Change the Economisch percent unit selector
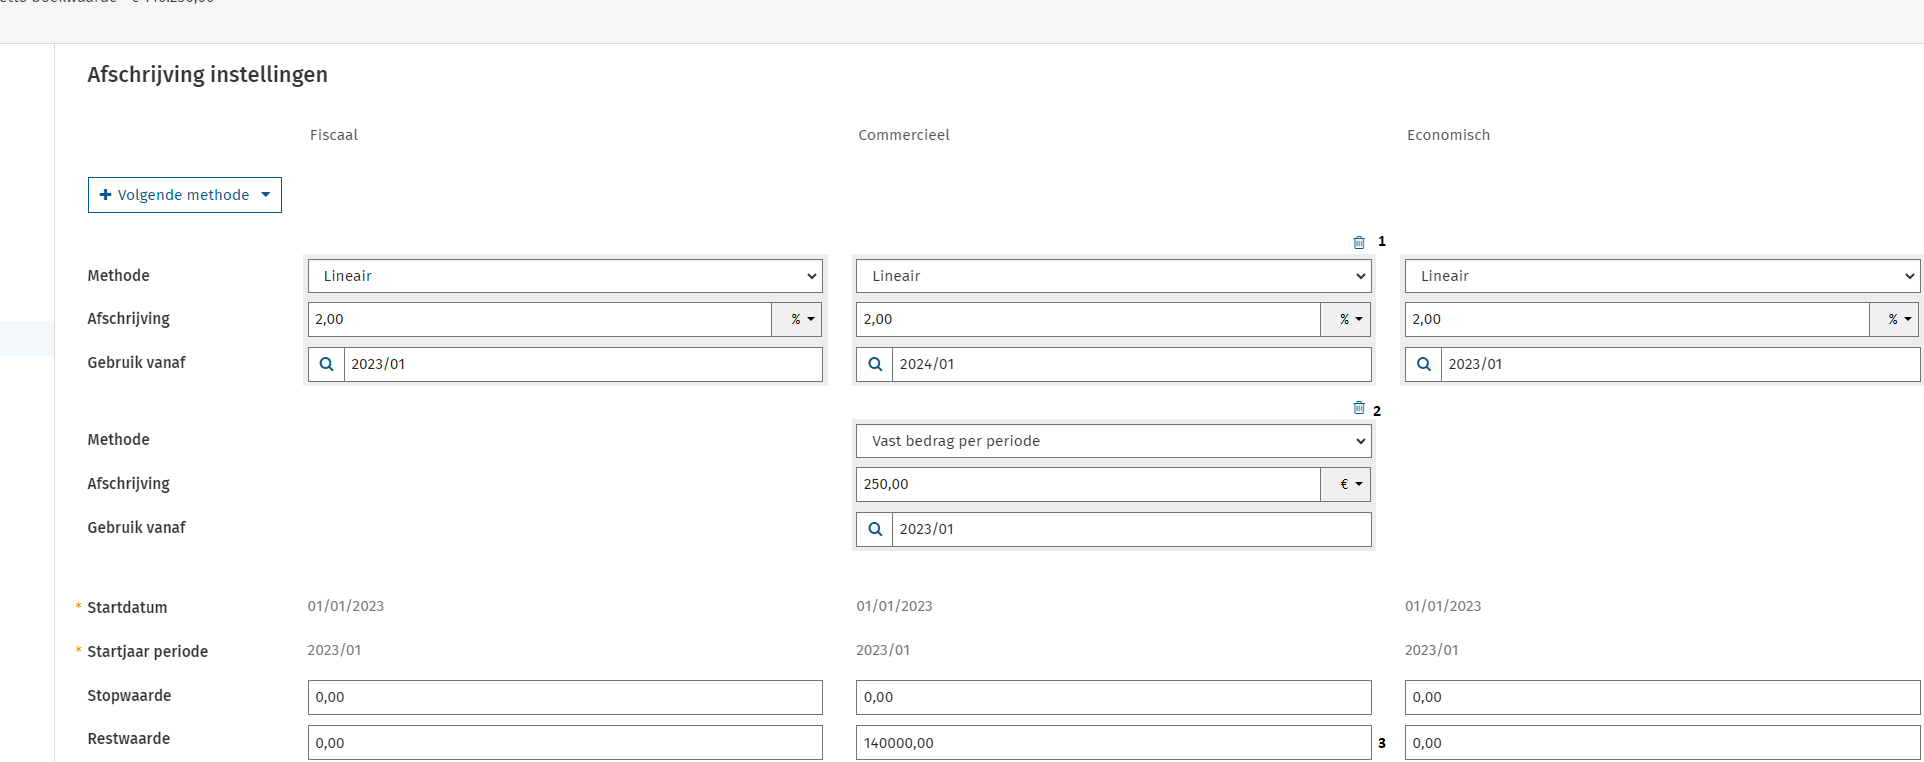 pyautogui.click(x=1894, y=319)
